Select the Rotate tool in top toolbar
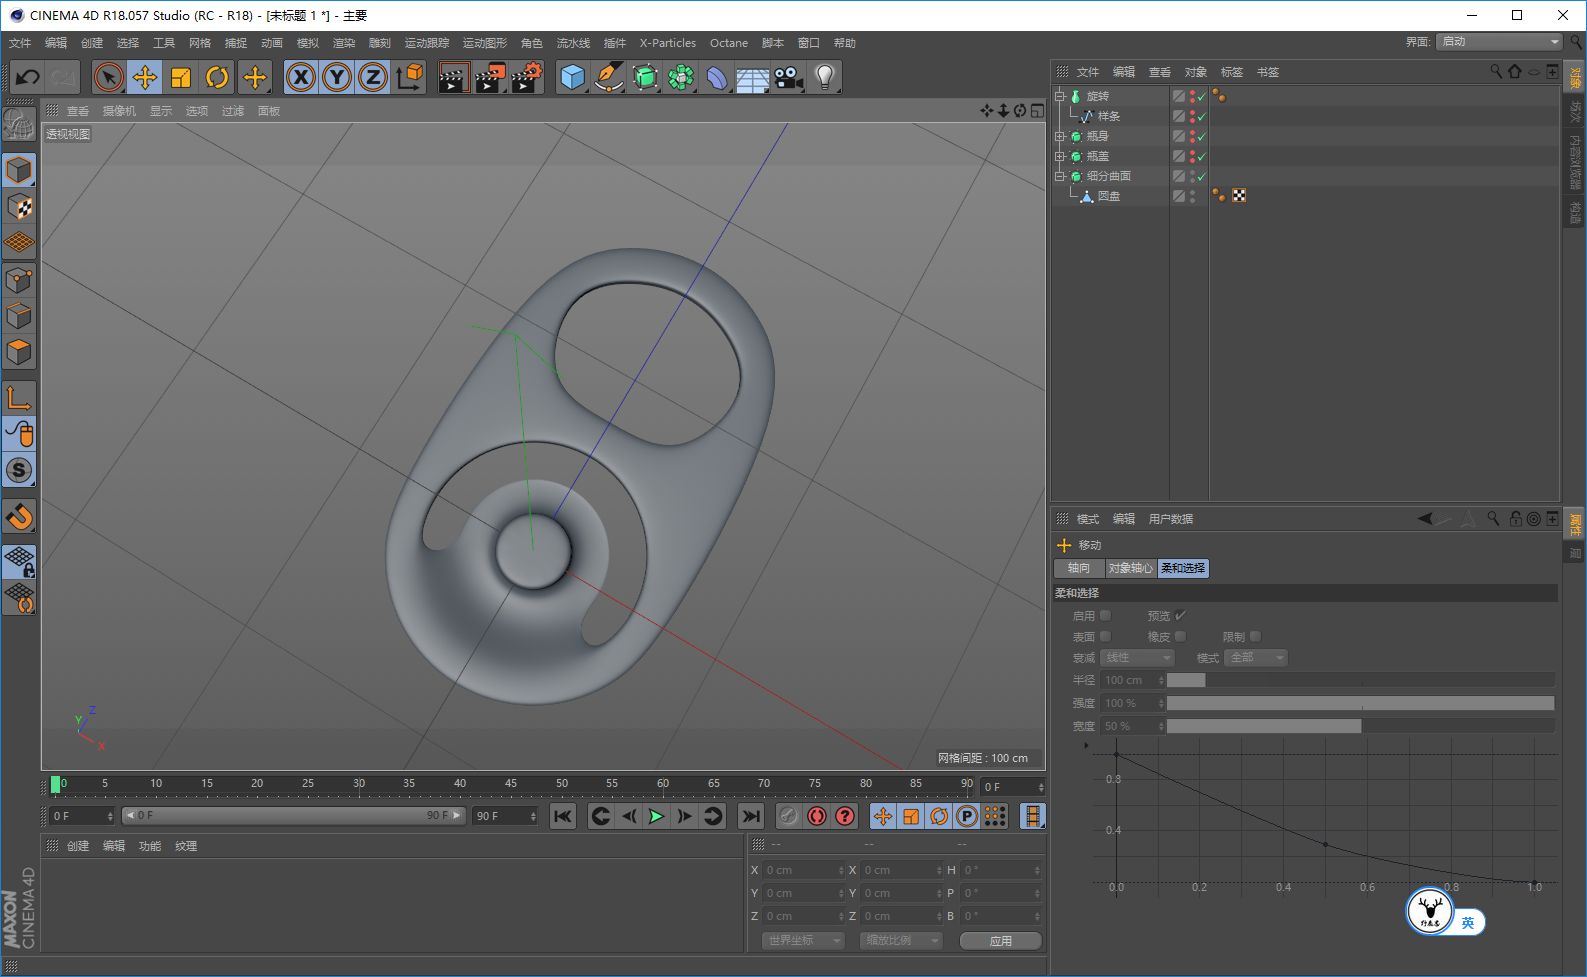The height and width of the screenshot is (977, 1587). [x=217, y=77]
